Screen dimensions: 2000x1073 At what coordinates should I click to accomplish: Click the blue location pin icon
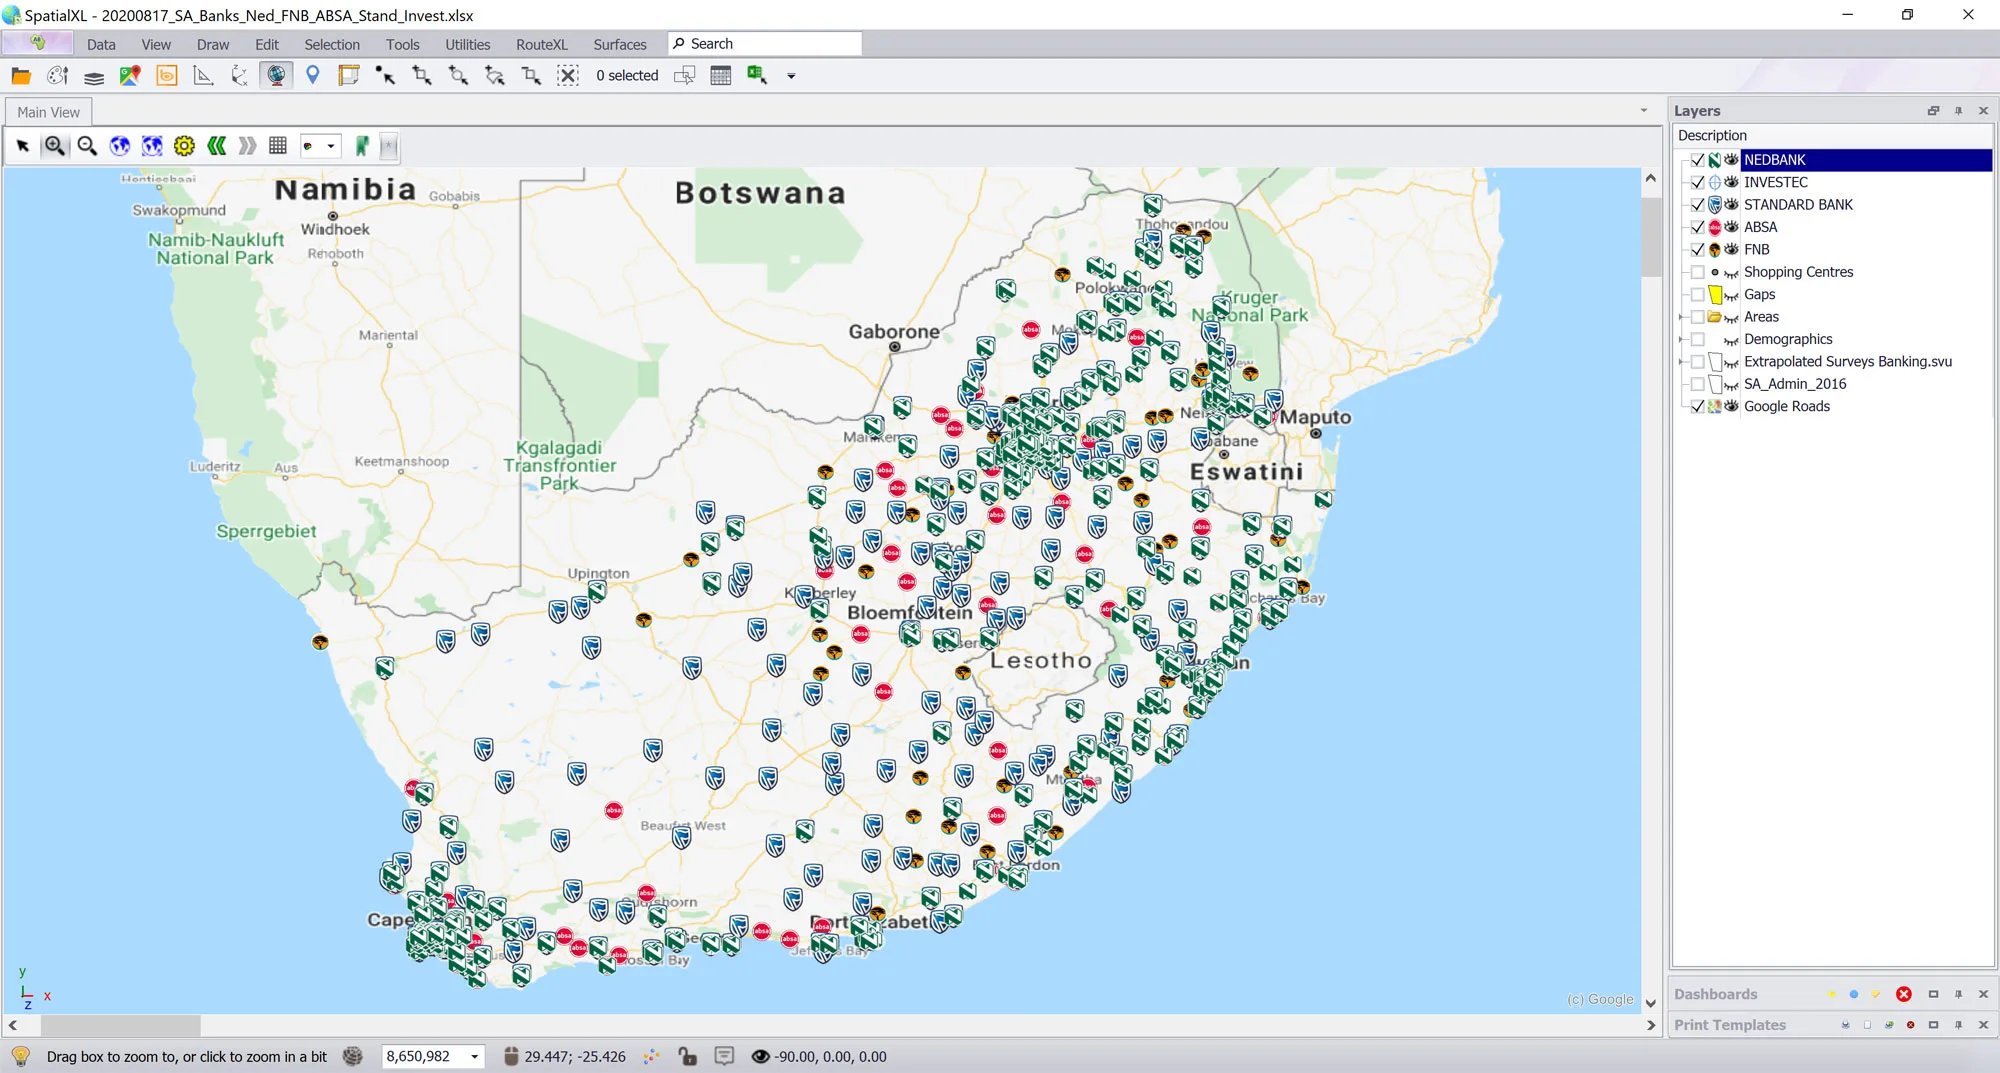[313, 76]
